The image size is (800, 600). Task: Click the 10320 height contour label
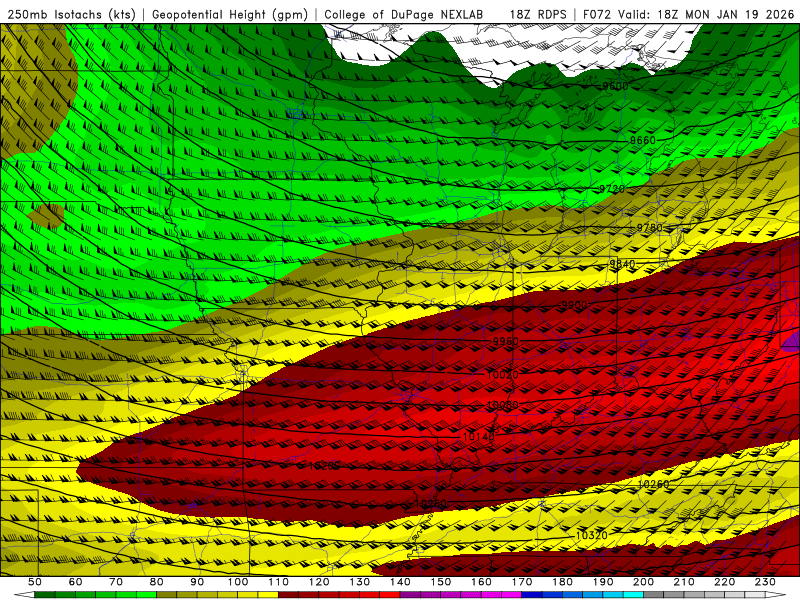point(592,535)
